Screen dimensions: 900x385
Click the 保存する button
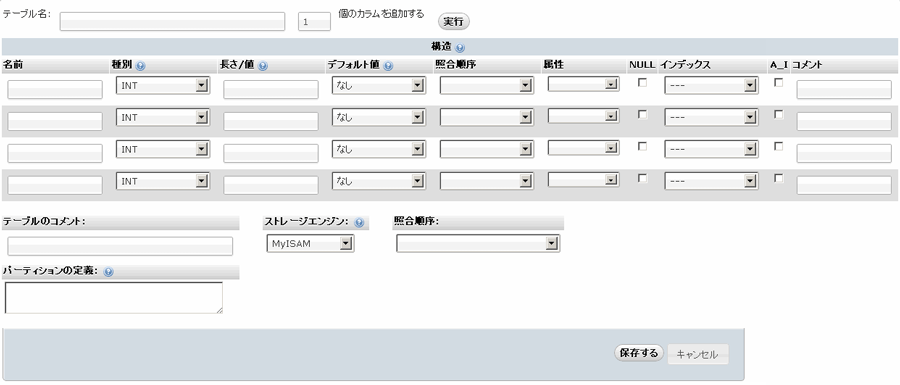click(x=639, y=353)
